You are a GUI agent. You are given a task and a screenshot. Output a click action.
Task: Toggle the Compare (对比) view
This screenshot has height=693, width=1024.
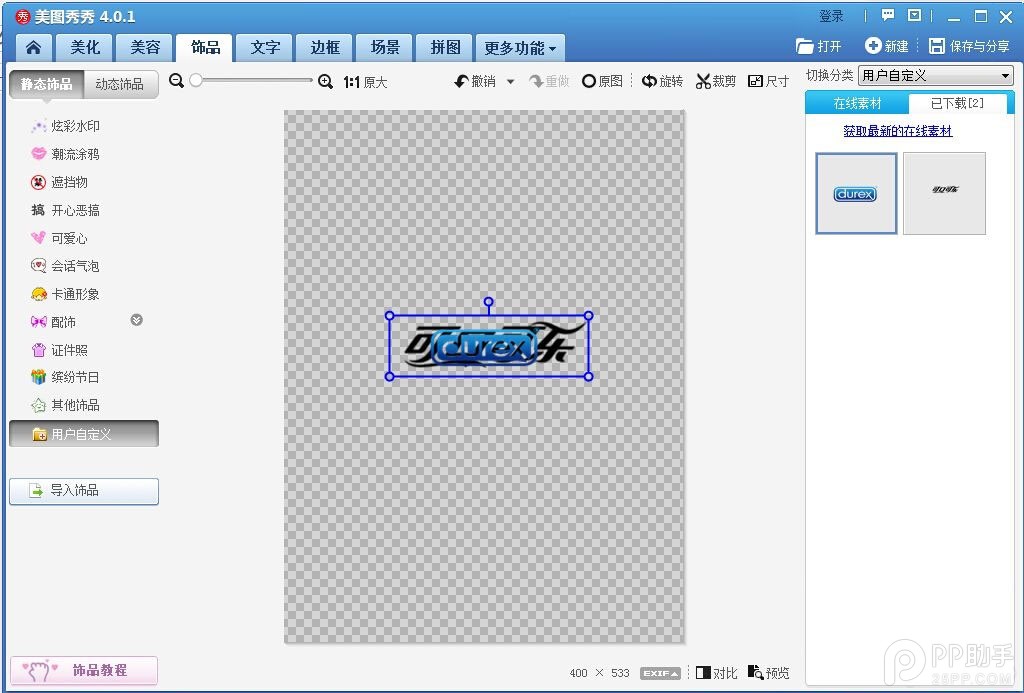pos(716,673)
